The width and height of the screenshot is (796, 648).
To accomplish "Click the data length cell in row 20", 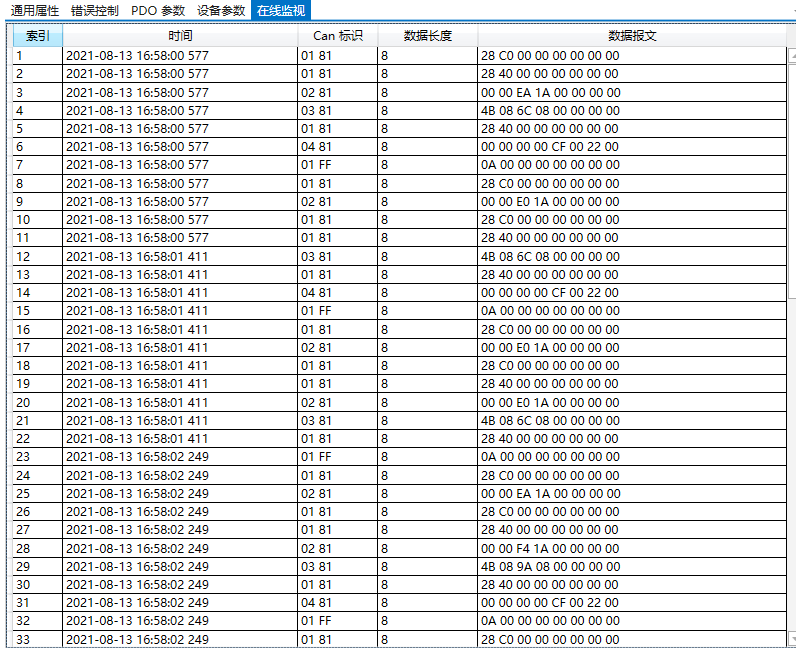I will [427, 402].
